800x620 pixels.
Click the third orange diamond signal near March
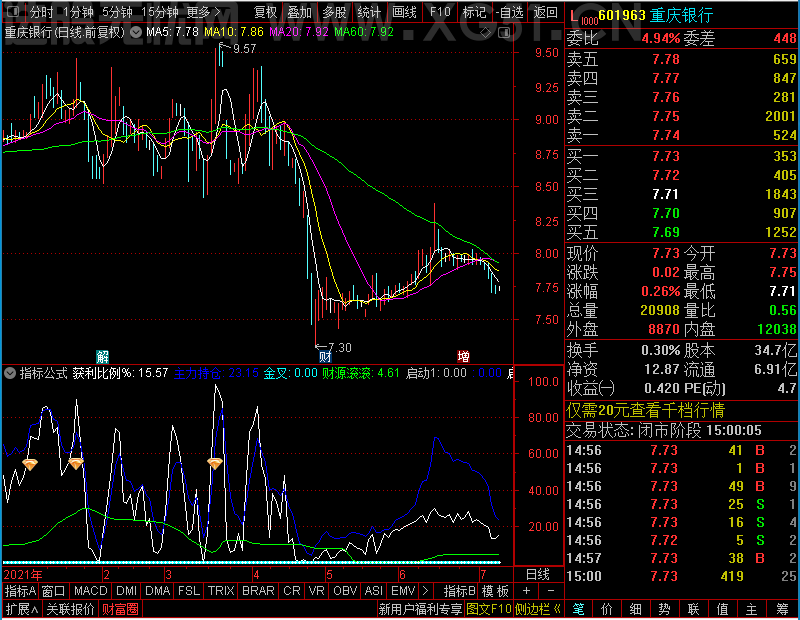click(215, 463)
